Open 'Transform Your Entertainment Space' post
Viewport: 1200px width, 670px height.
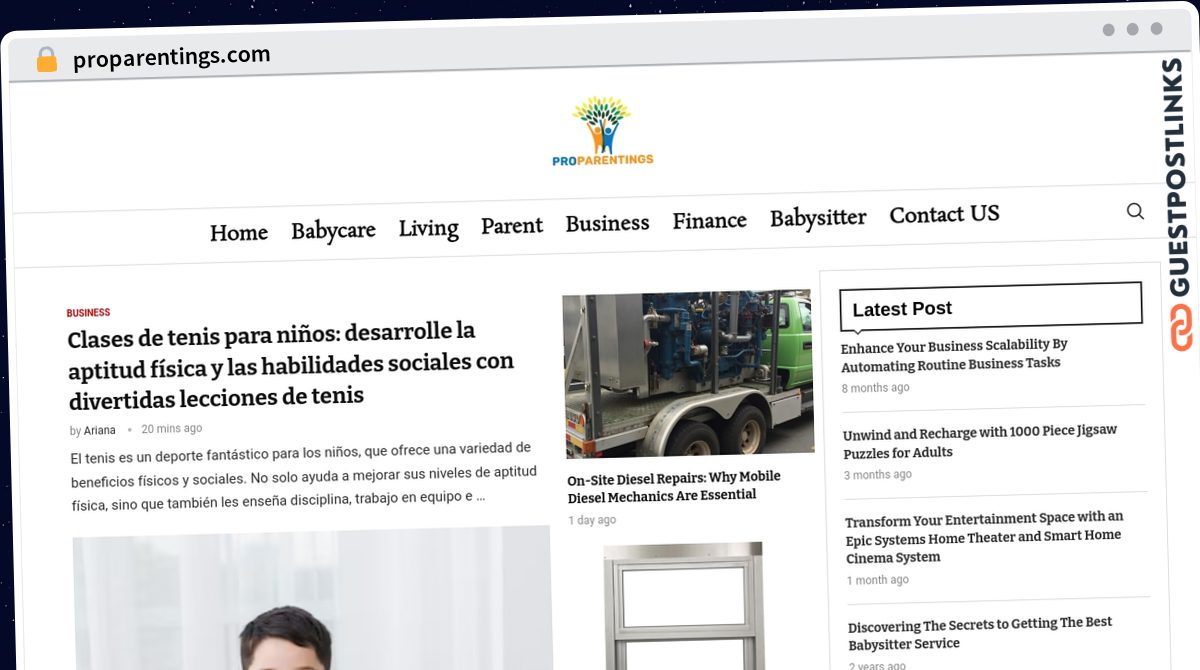(984, 537)
